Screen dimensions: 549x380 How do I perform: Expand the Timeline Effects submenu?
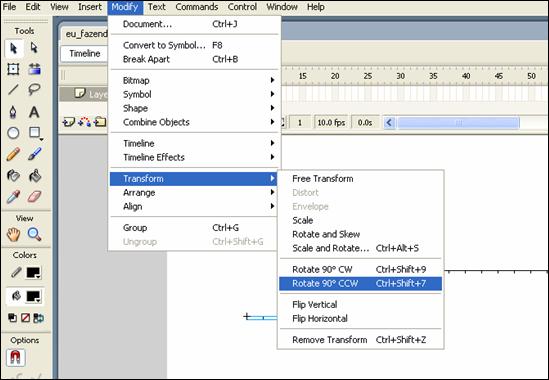point(194,158)
